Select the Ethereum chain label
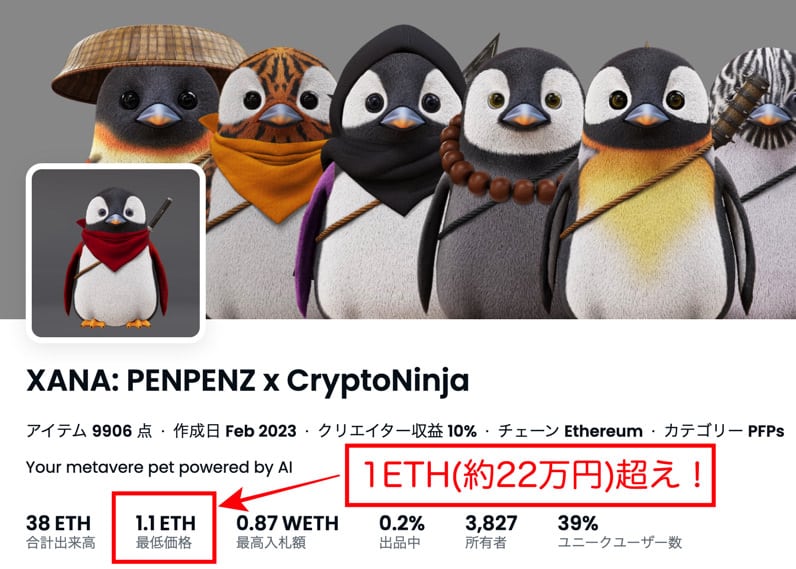796x569 pixels. click(603, 431)
